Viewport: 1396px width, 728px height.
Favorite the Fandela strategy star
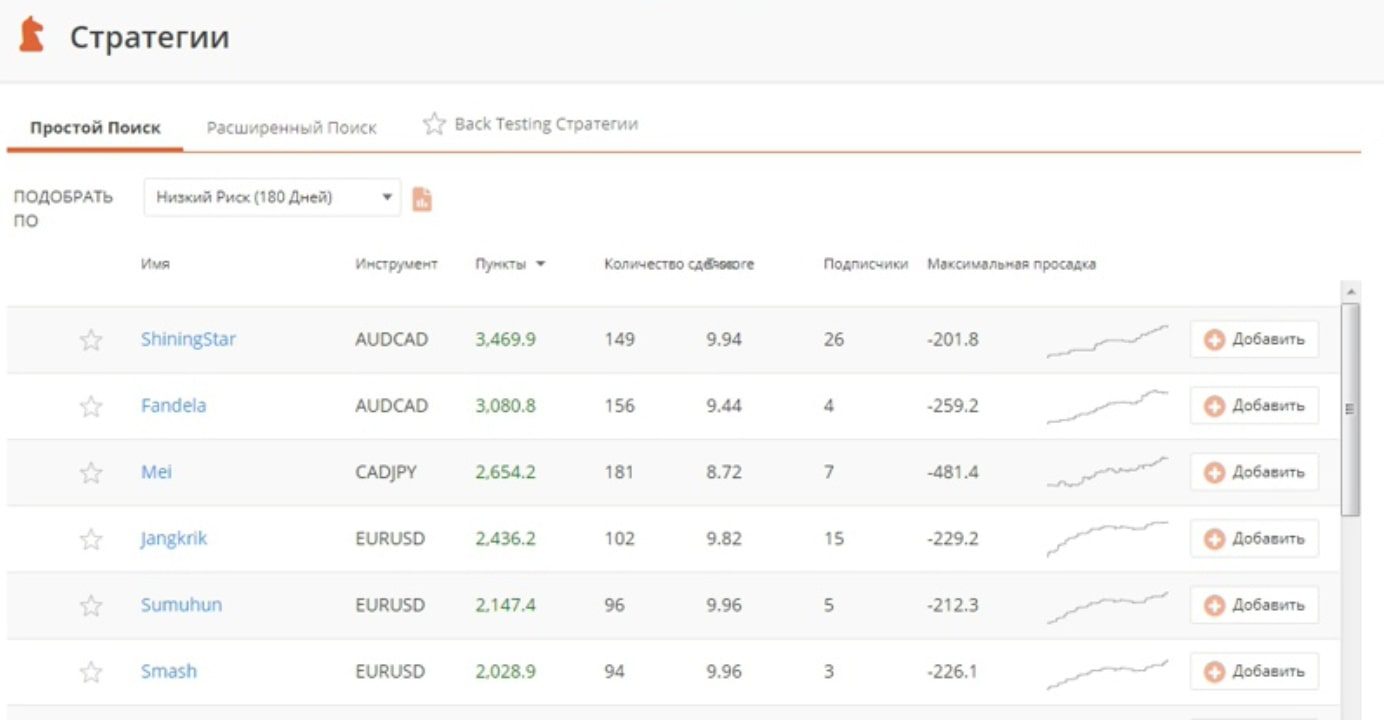[91, 406]
